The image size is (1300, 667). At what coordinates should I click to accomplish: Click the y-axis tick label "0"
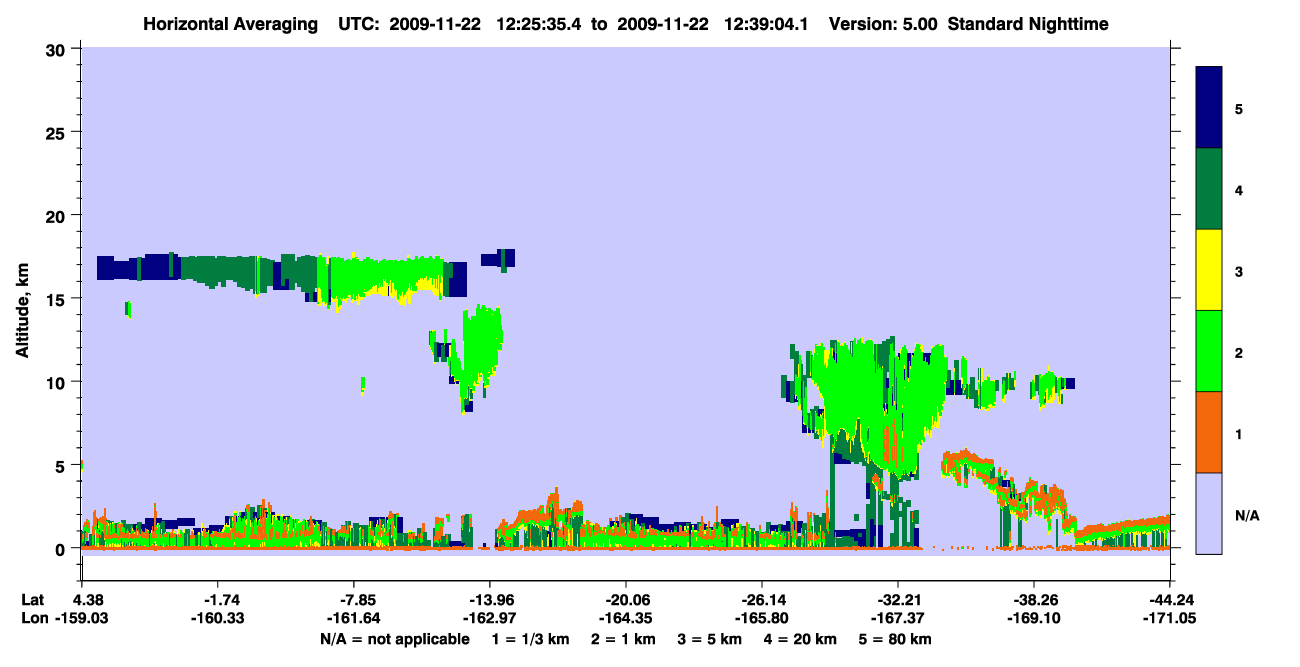pos(62,549)
